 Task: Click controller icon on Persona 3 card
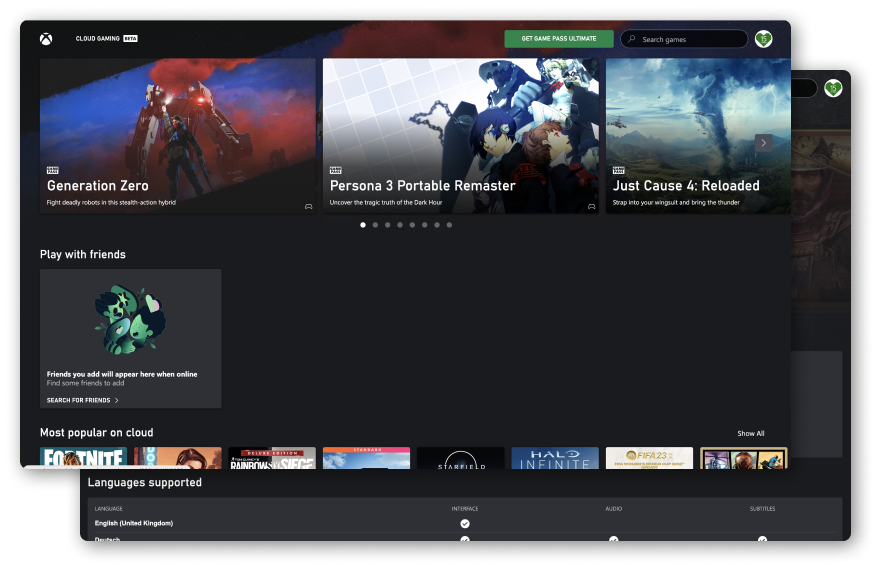click(x=591, y=207)
